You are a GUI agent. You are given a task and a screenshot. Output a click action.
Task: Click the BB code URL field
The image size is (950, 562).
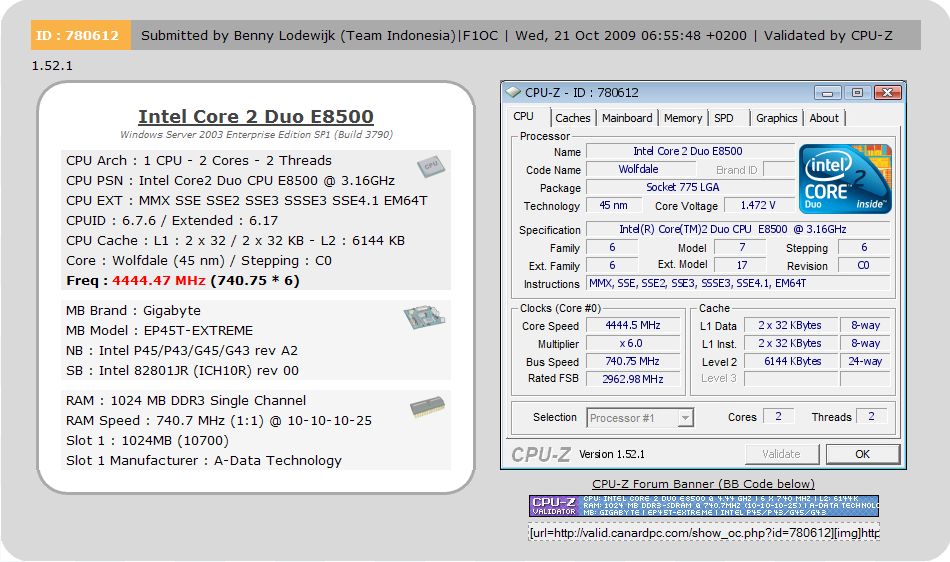click(704, 532)
